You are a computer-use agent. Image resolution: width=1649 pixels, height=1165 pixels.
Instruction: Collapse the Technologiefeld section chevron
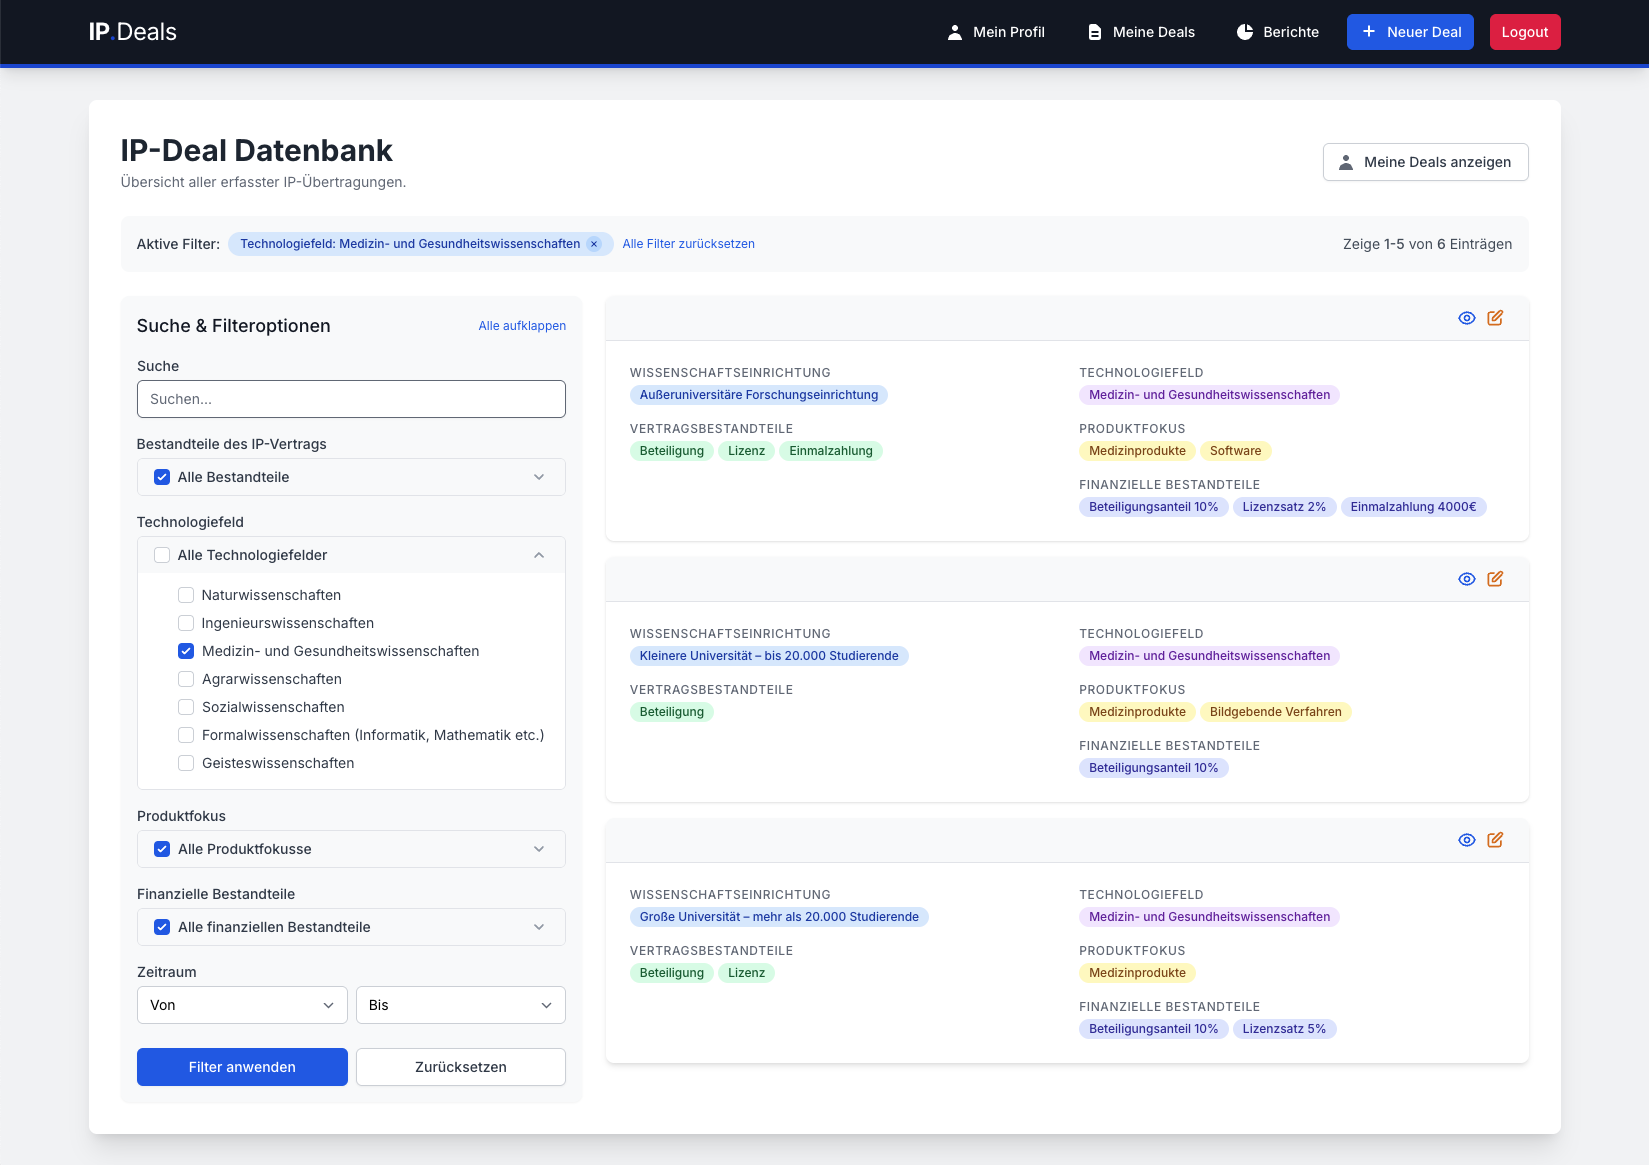click(x=539, y=555)
